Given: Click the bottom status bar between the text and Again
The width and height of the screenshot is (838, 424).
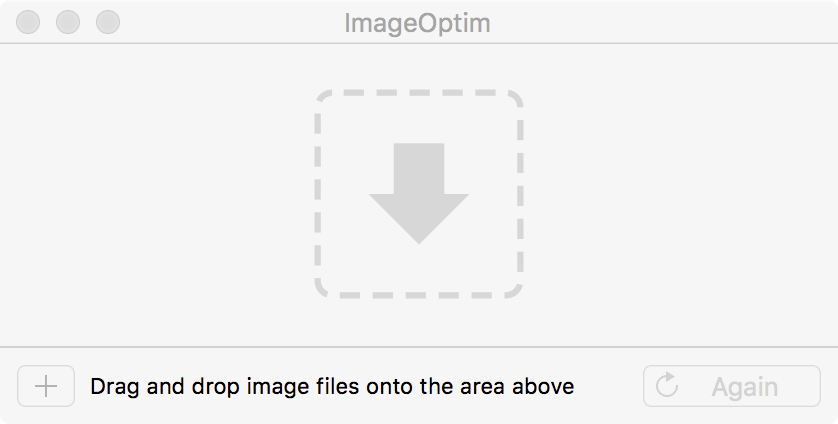Looking at the screenshot, I should tap(609, 386).
